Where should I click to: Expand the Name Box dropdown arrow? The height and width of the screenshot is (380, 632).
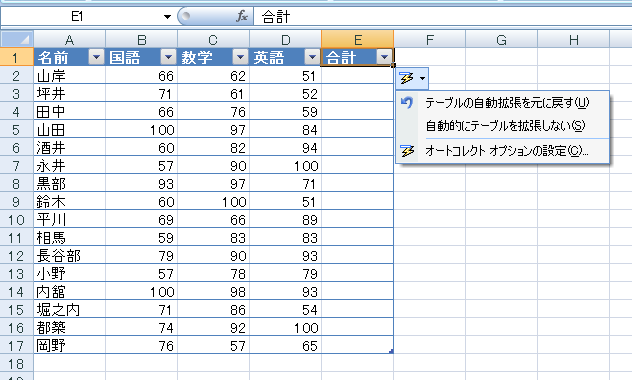[x=167, y=17]
